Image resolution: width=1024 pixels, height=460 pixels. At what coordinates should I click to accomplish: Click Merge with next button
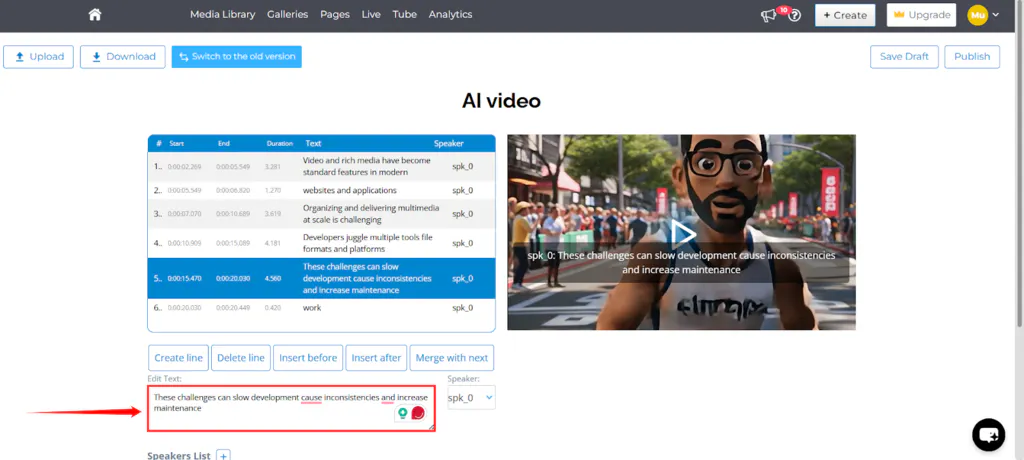452,357
